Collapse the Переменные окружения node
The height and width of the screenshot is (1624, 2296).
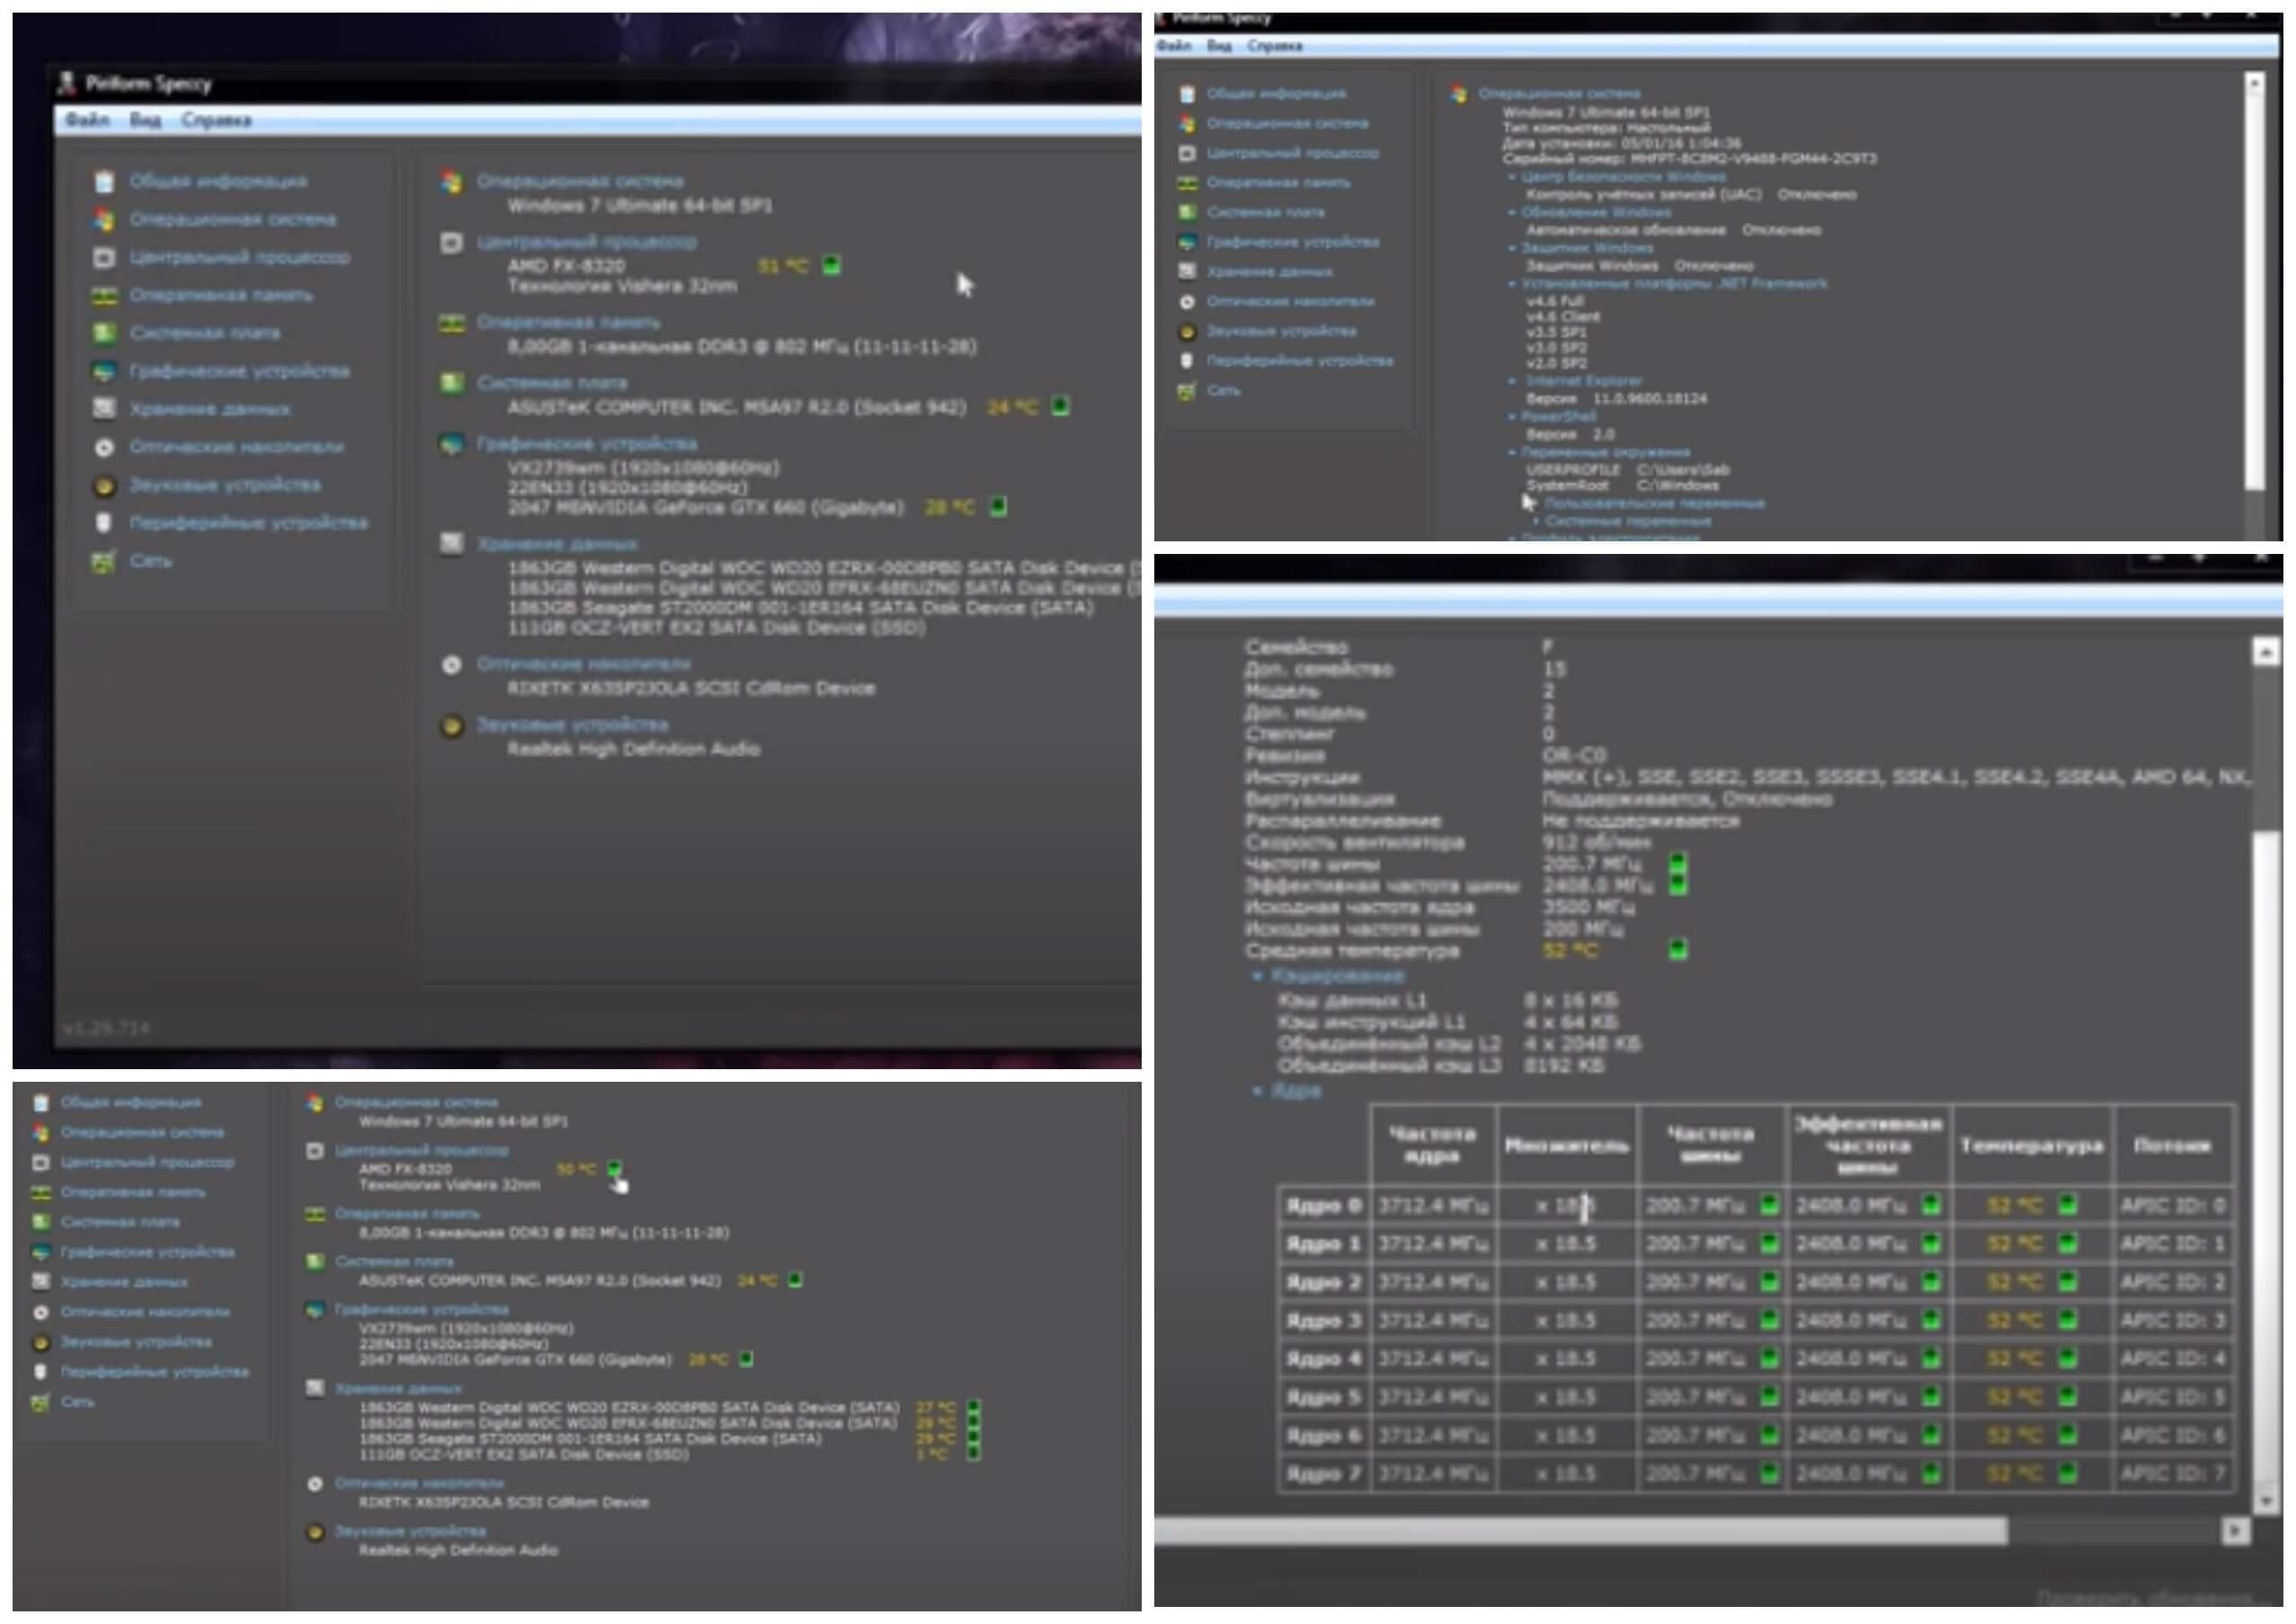[1512, 453]
